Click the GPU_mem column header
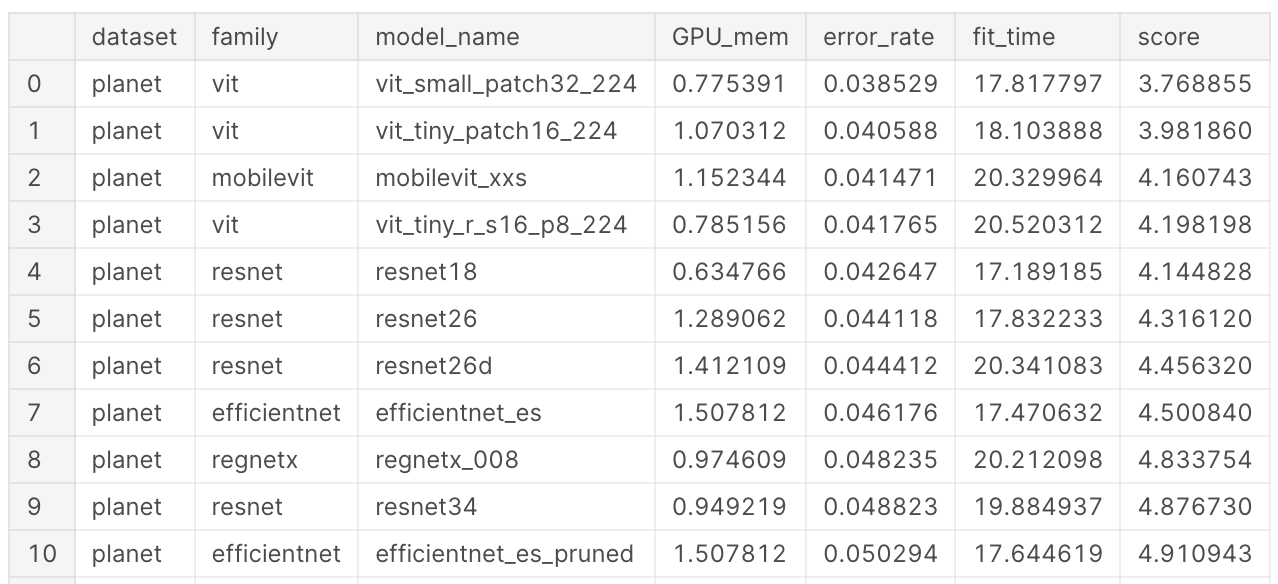The height and width of the screenshot is (584, 1278). [730, 37]
